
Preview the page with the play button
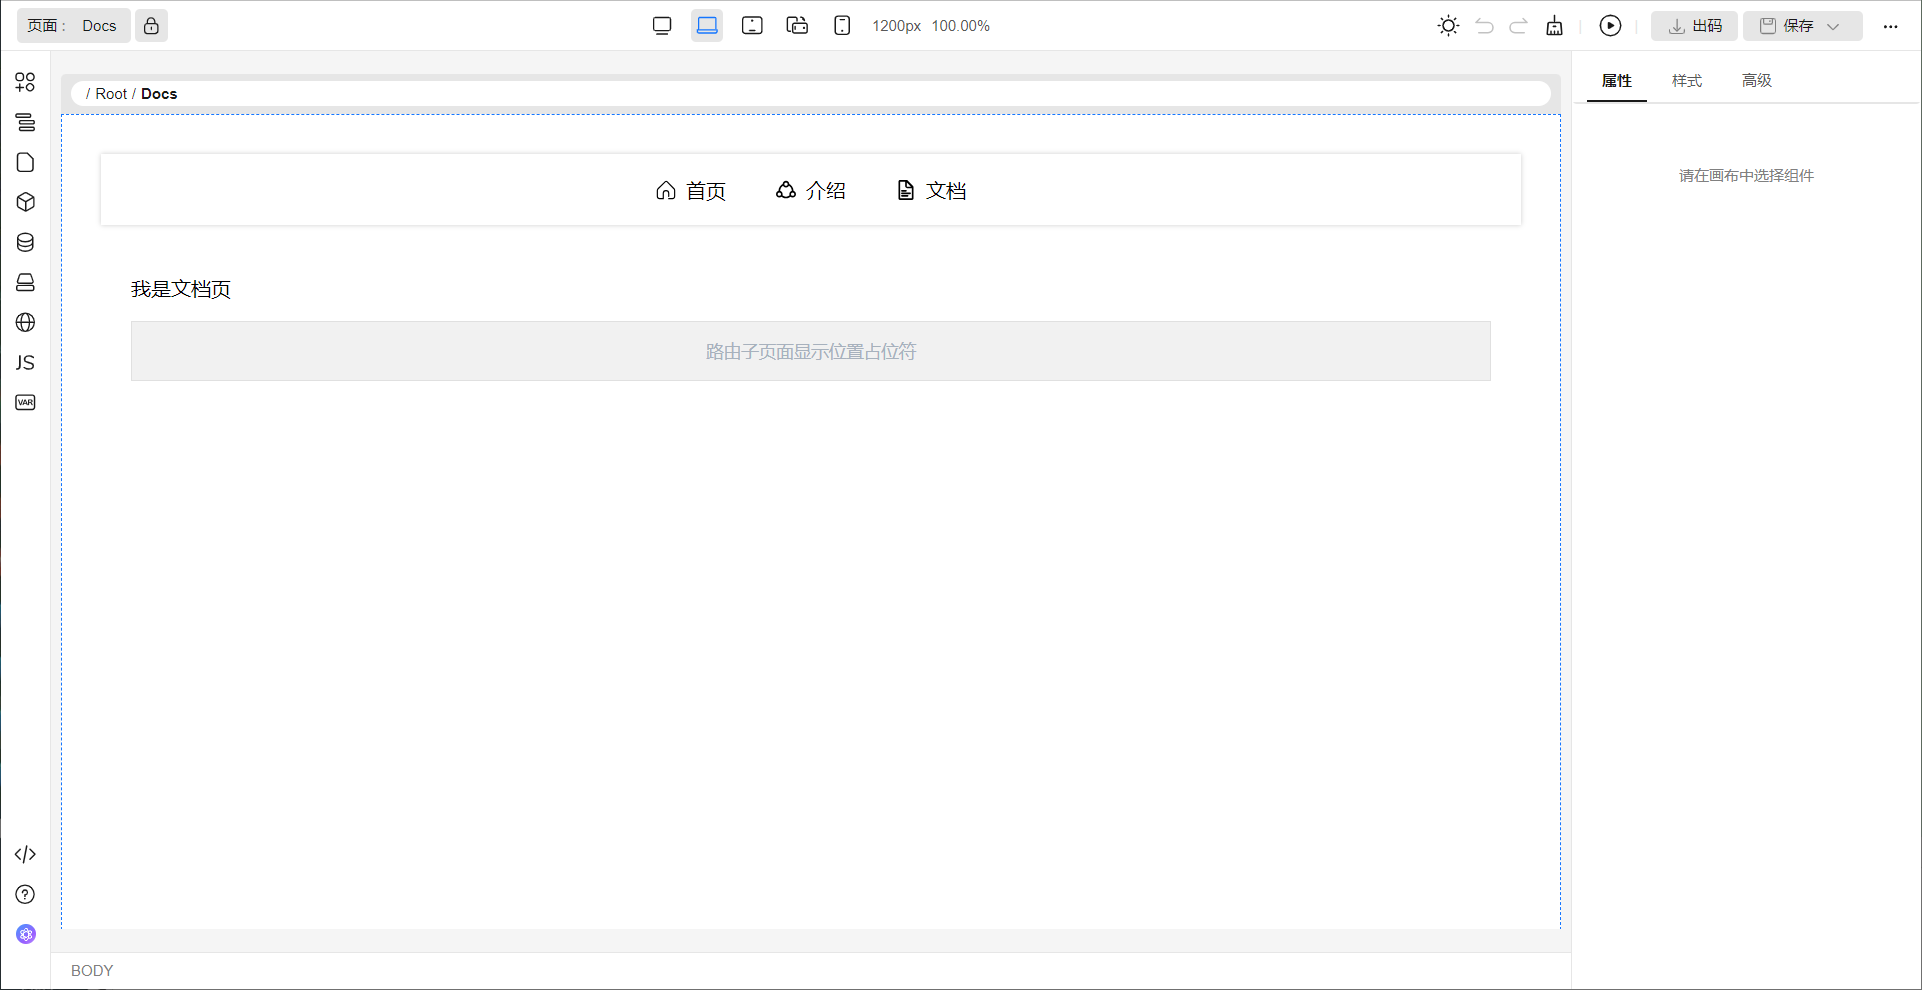click(1610, 26)
